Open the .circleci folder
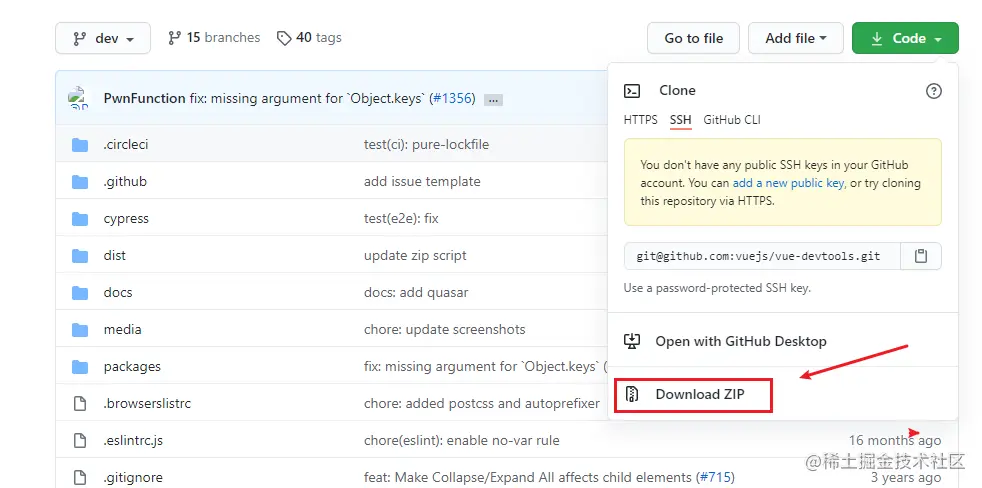 pyautogui.click(x=126, y=145)
